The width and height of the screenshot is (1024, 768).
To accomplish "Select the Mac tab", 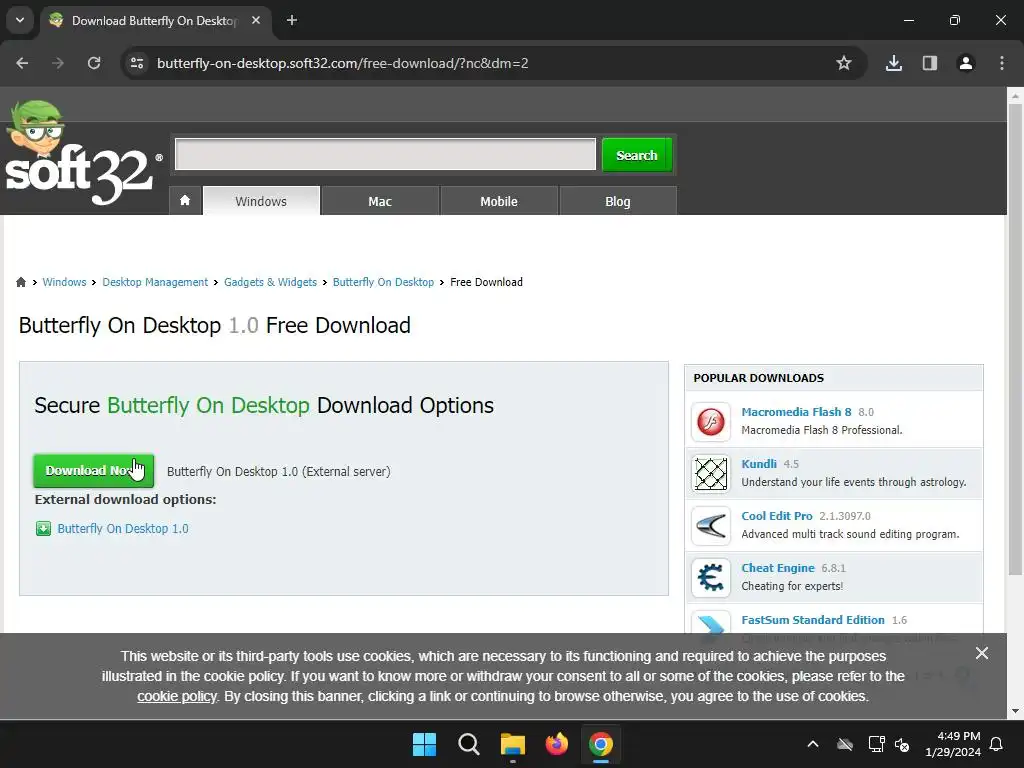I will coord(380,201).
